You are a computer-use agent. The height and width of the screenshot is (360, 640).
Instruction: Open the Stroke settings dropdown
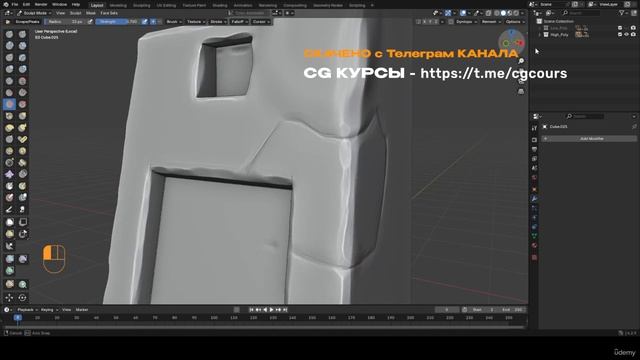[x=218, y=22]
